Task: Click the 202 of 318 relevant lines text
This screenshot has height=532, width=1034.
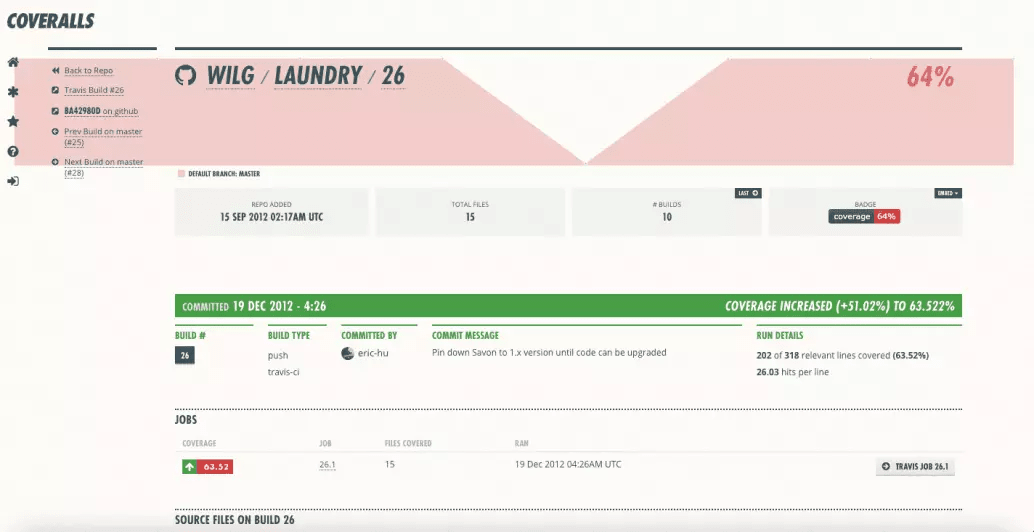Action: point(842,355)
